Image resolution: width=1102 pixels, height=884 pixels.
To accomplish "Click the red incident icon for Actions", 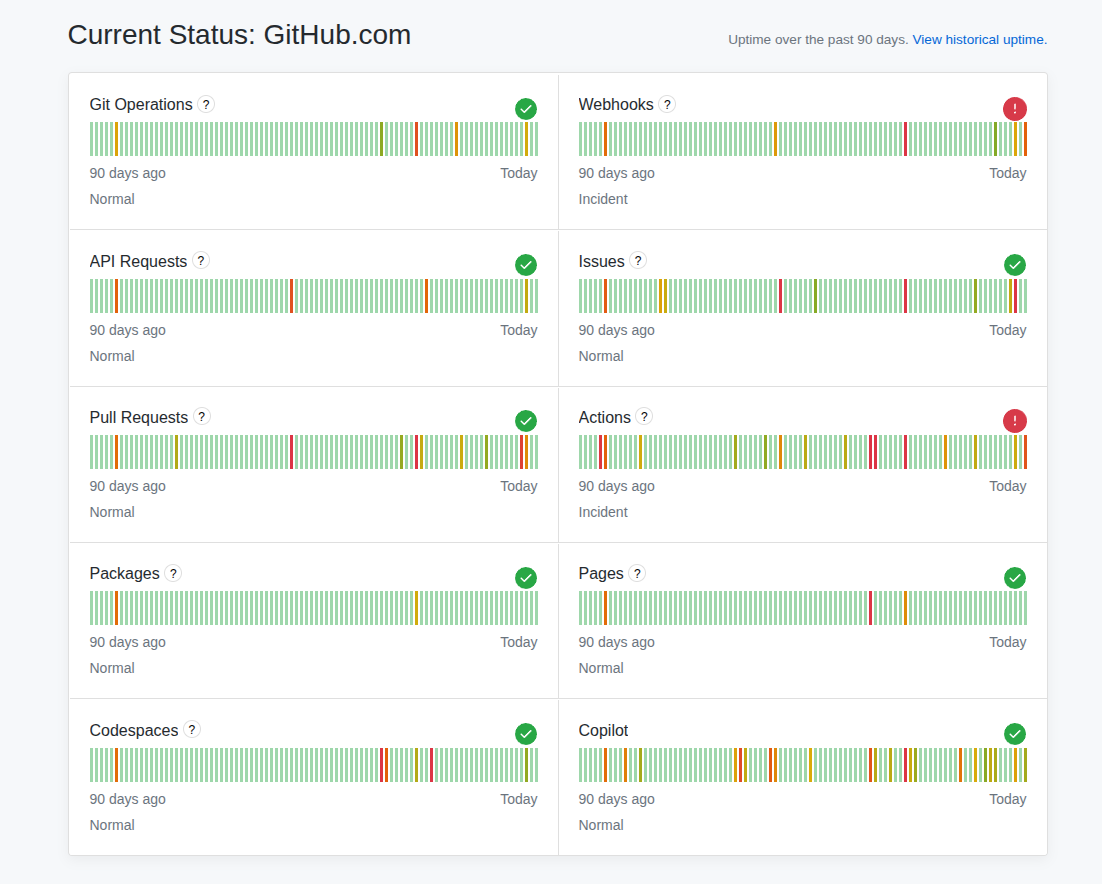I will (x=1015, y=421).
